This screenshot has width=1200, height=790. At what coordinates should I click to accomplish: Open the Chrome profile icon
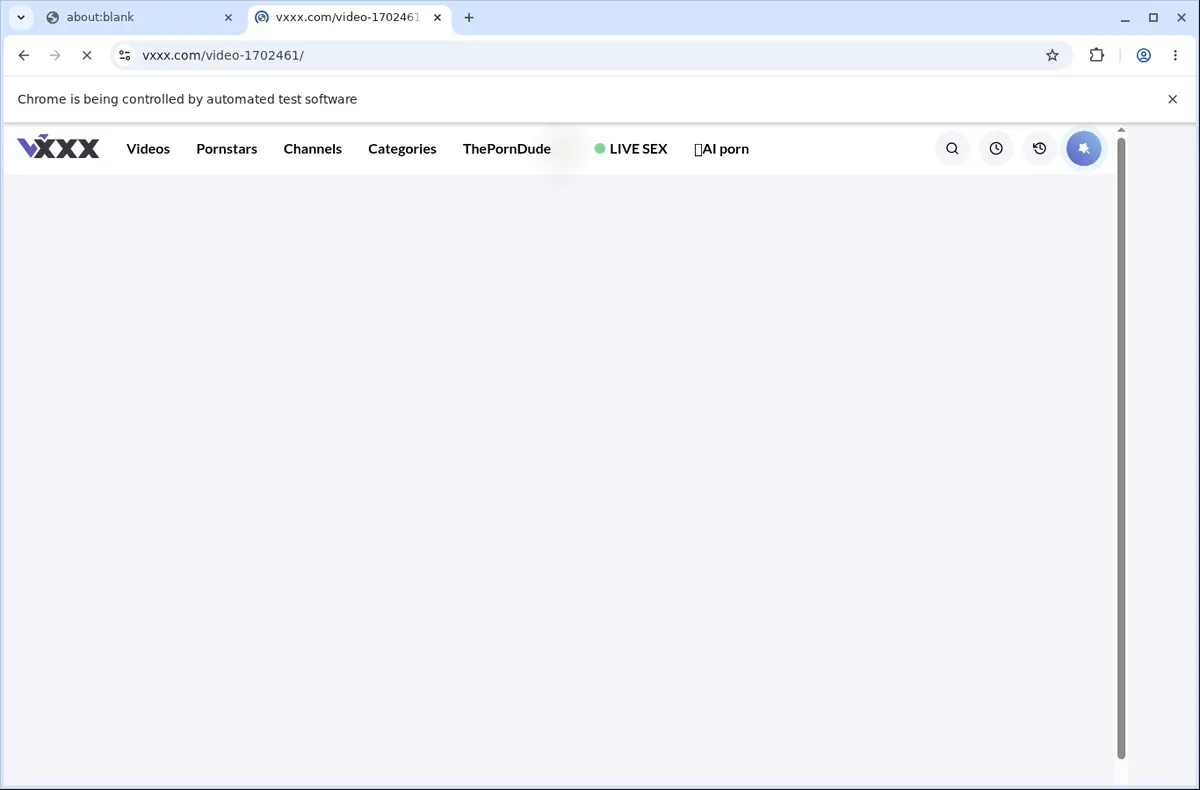coord(1143,56)
